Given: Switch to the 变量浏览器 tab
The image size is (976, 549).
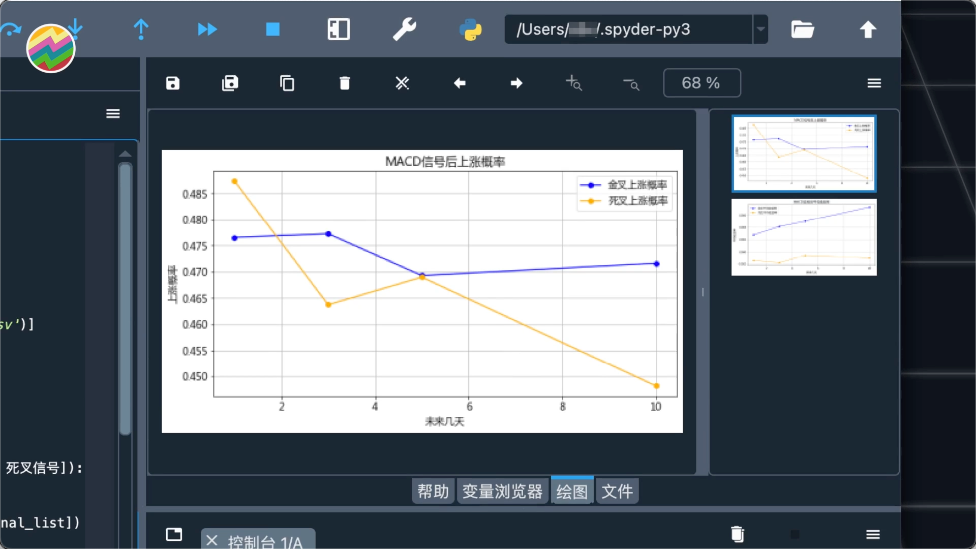Looking at the screenshot, I should [x=503, y=491].
